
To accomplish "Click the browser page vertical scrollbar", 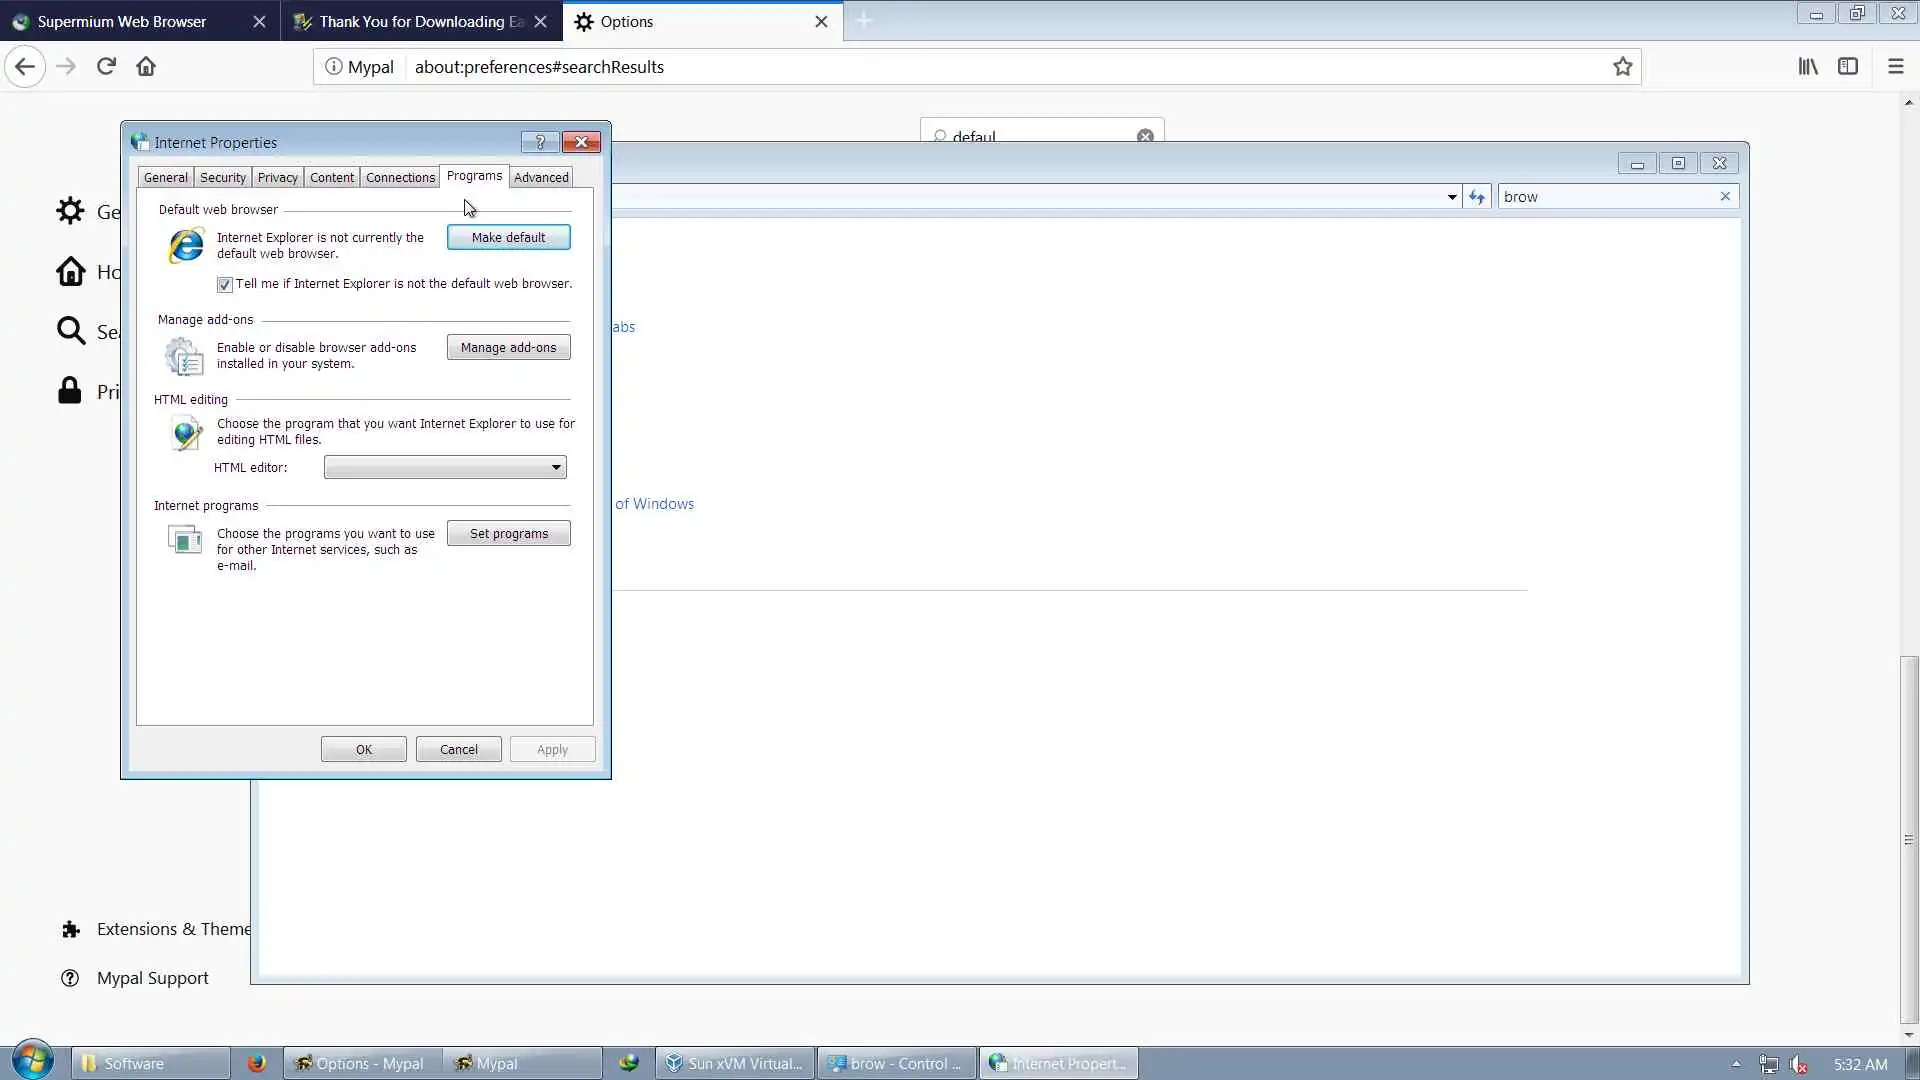I will (x=1909, y=840).
